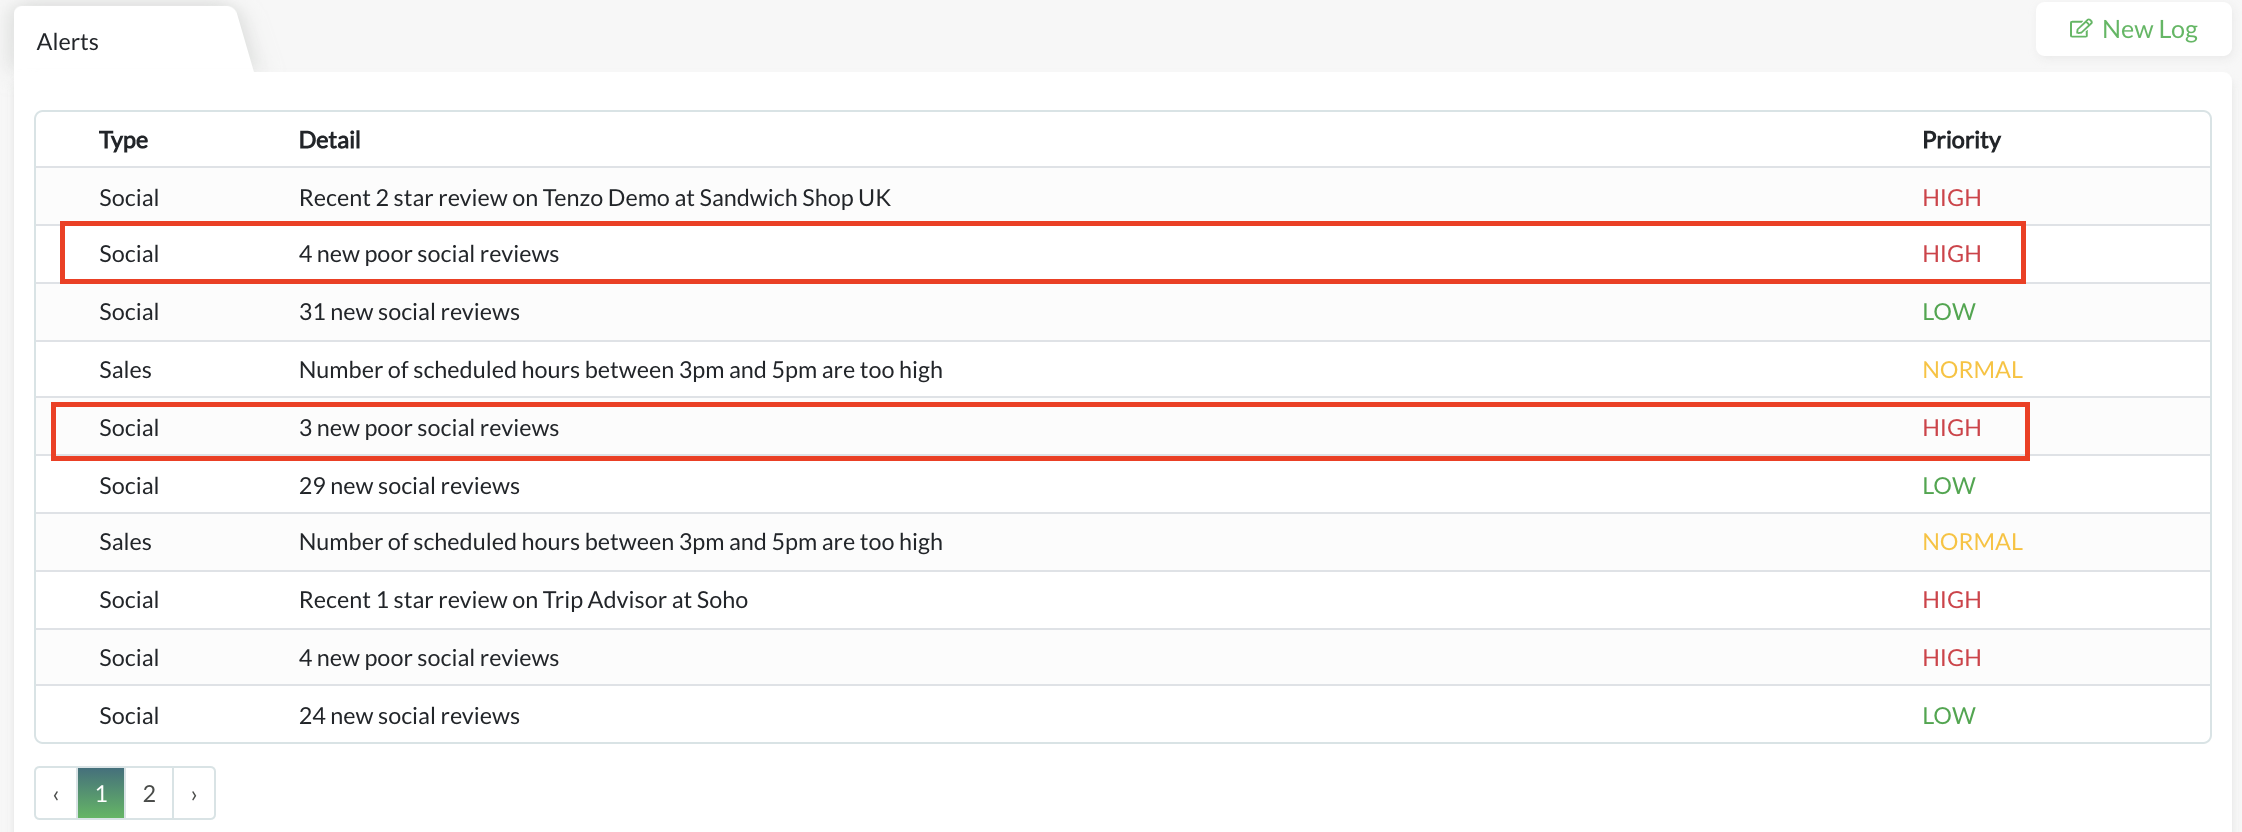Click the LOW priority of 31 new social reviews
Viewport: 2242px width, 832px height.
tap(1948, 312)
